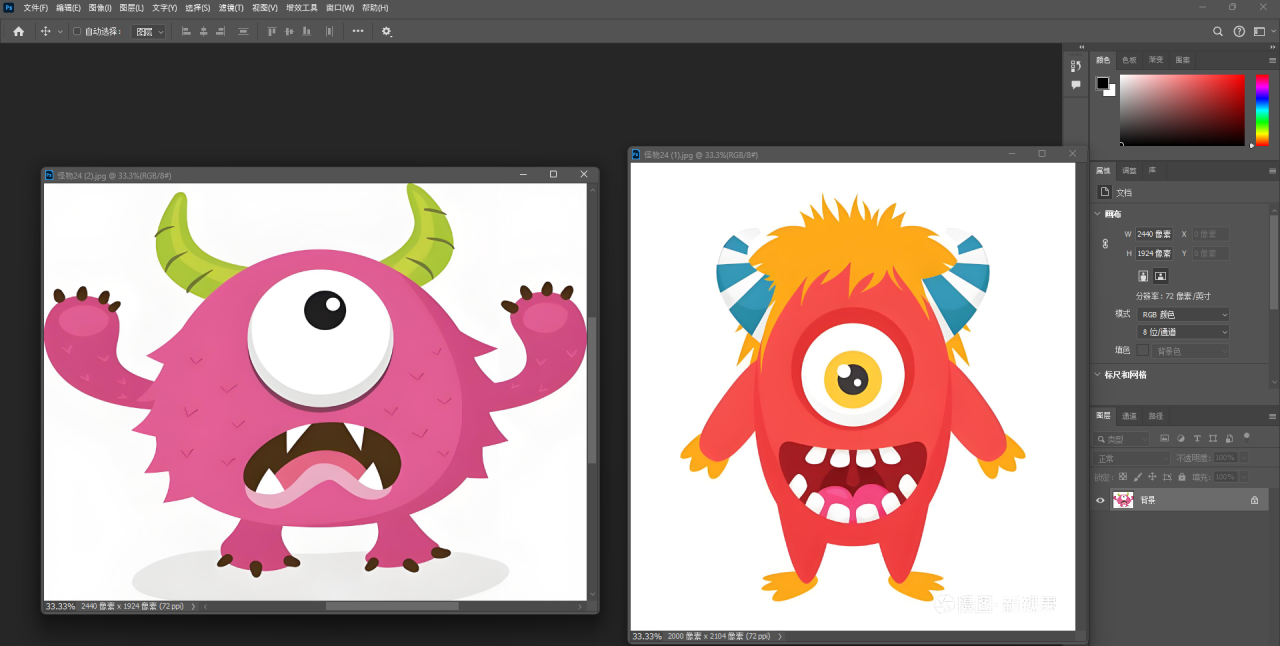Screen dimensions: 1280x646
Task: Hide the 背景 layer with eye icon
Action: point(1101,500)
